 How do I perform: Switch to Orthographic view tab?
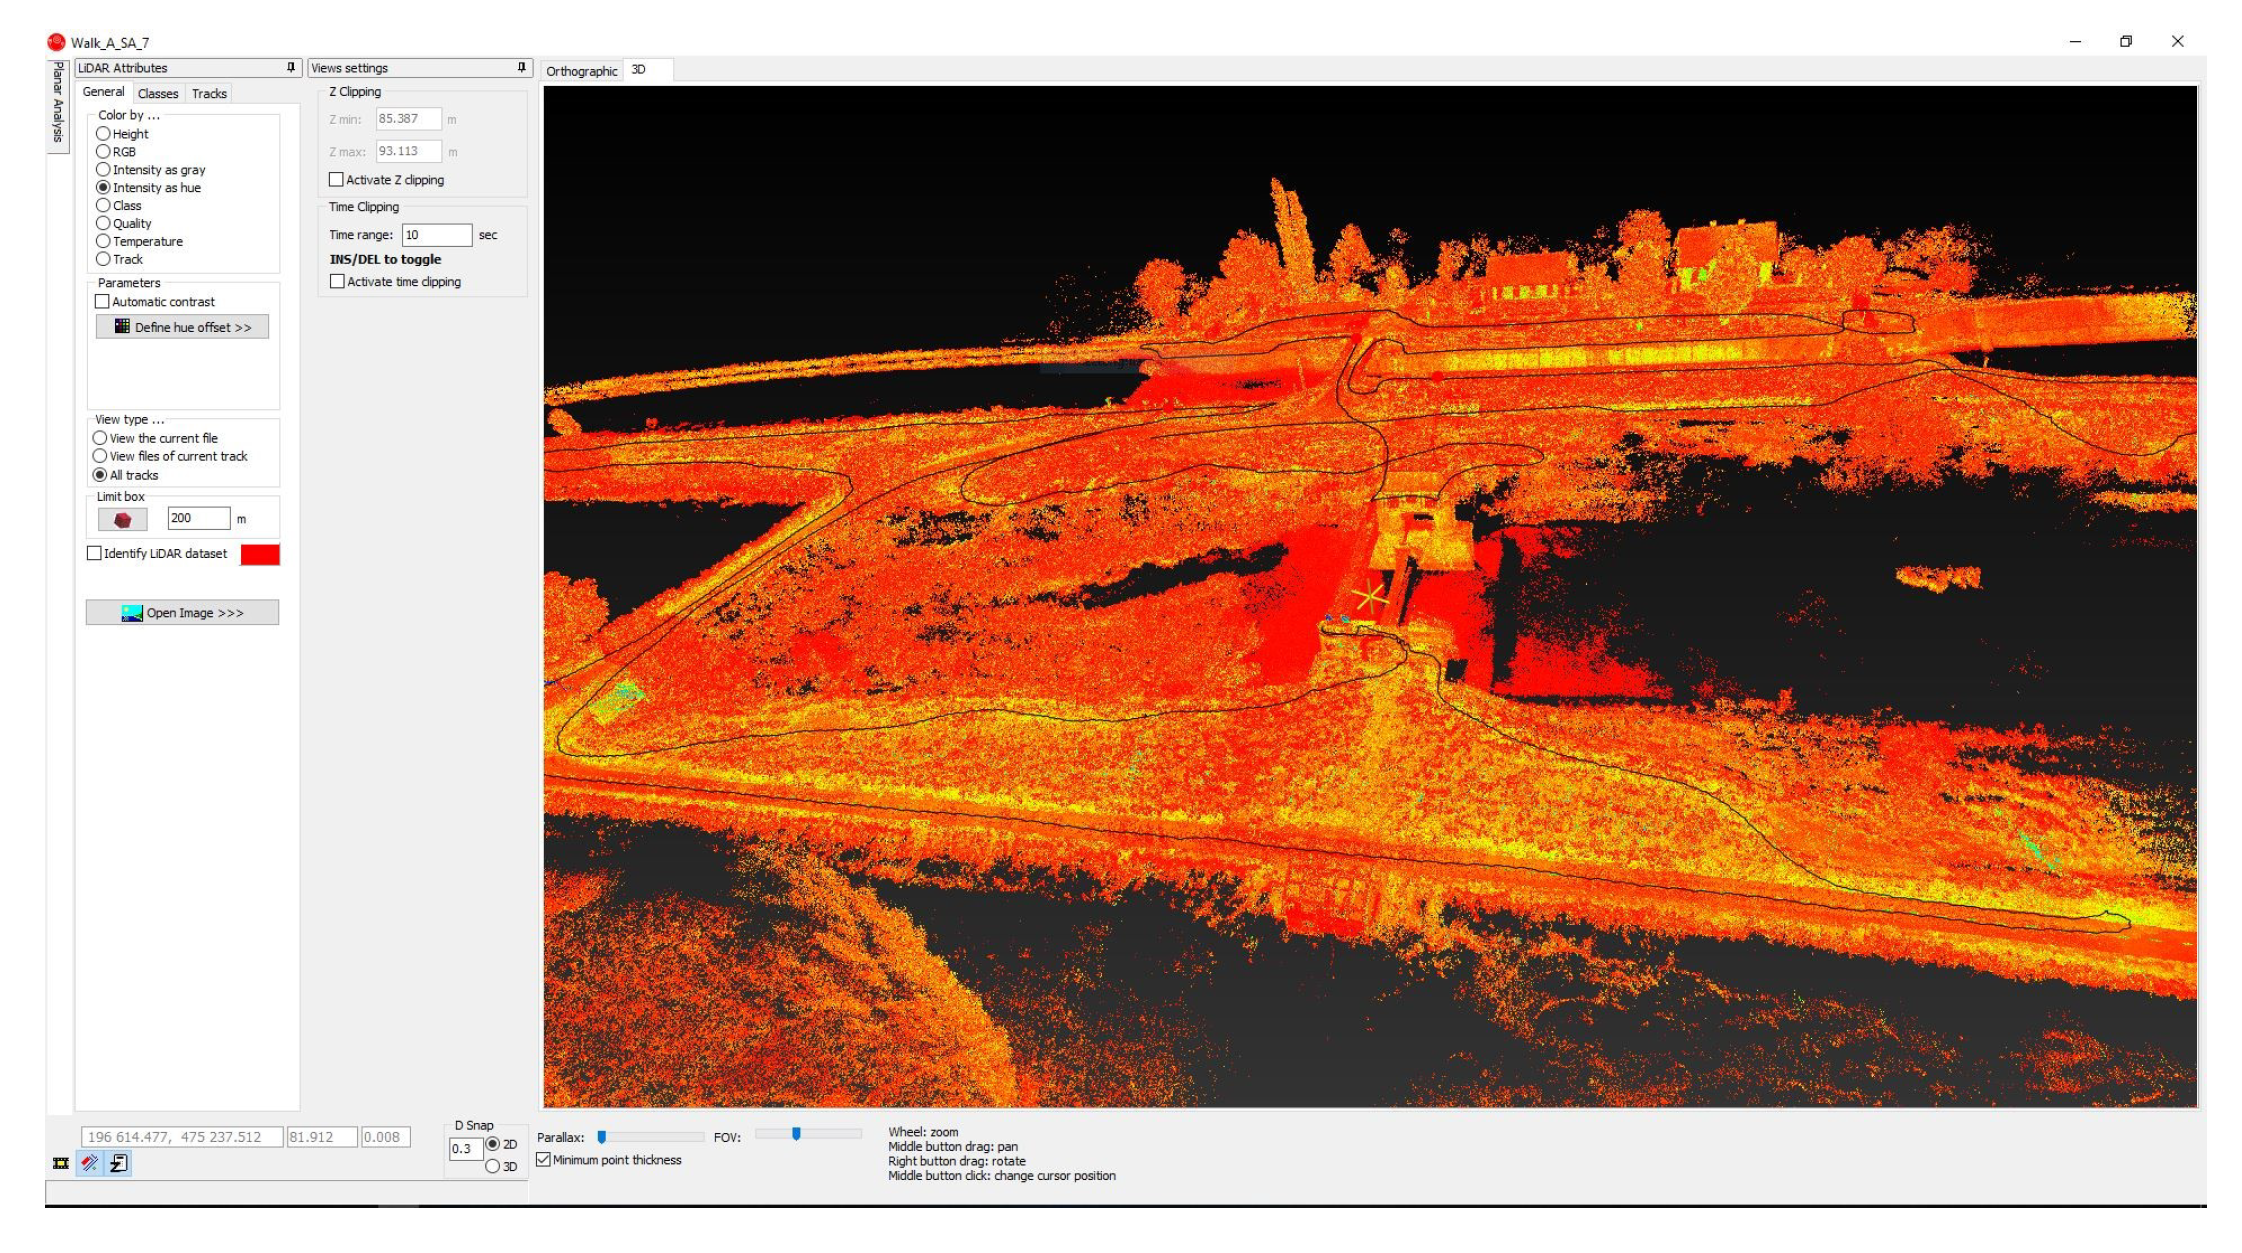[x=582, y=71]
